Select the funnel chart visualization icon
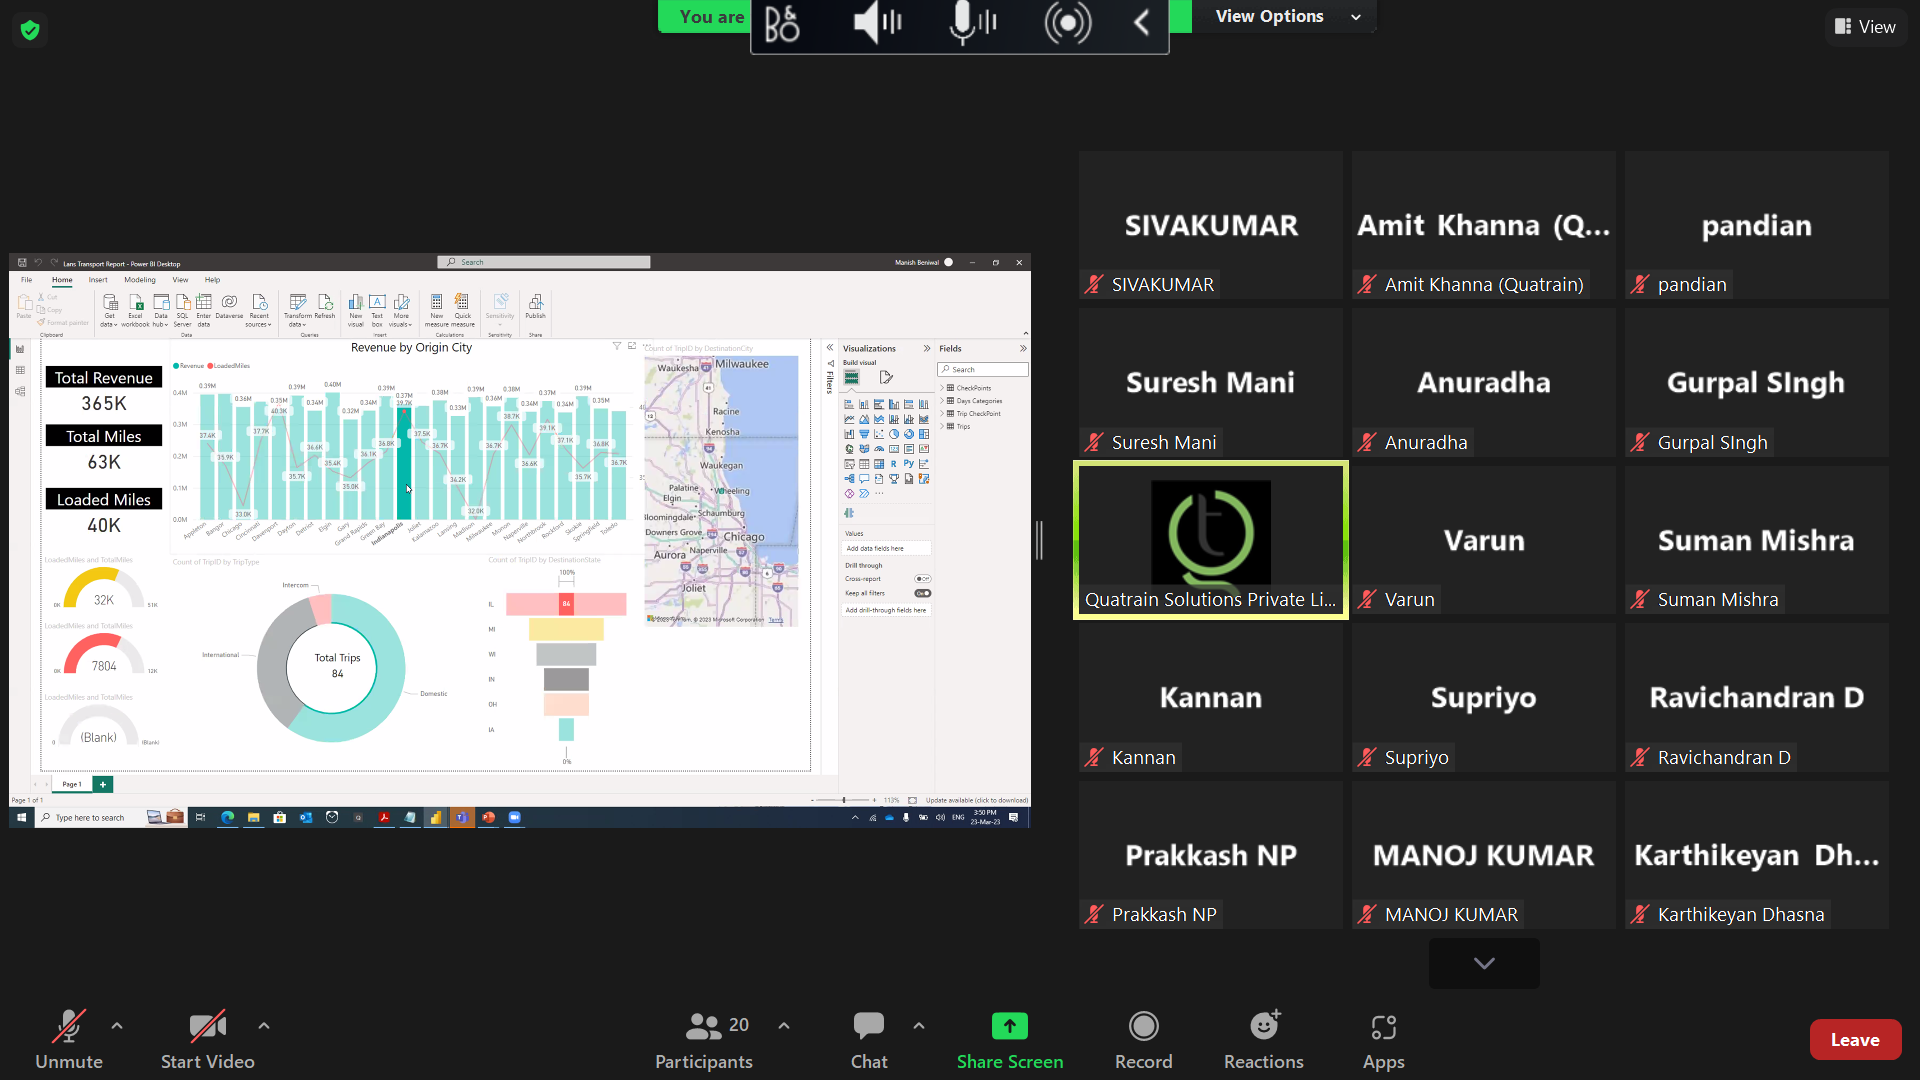 tap(864, 434)
